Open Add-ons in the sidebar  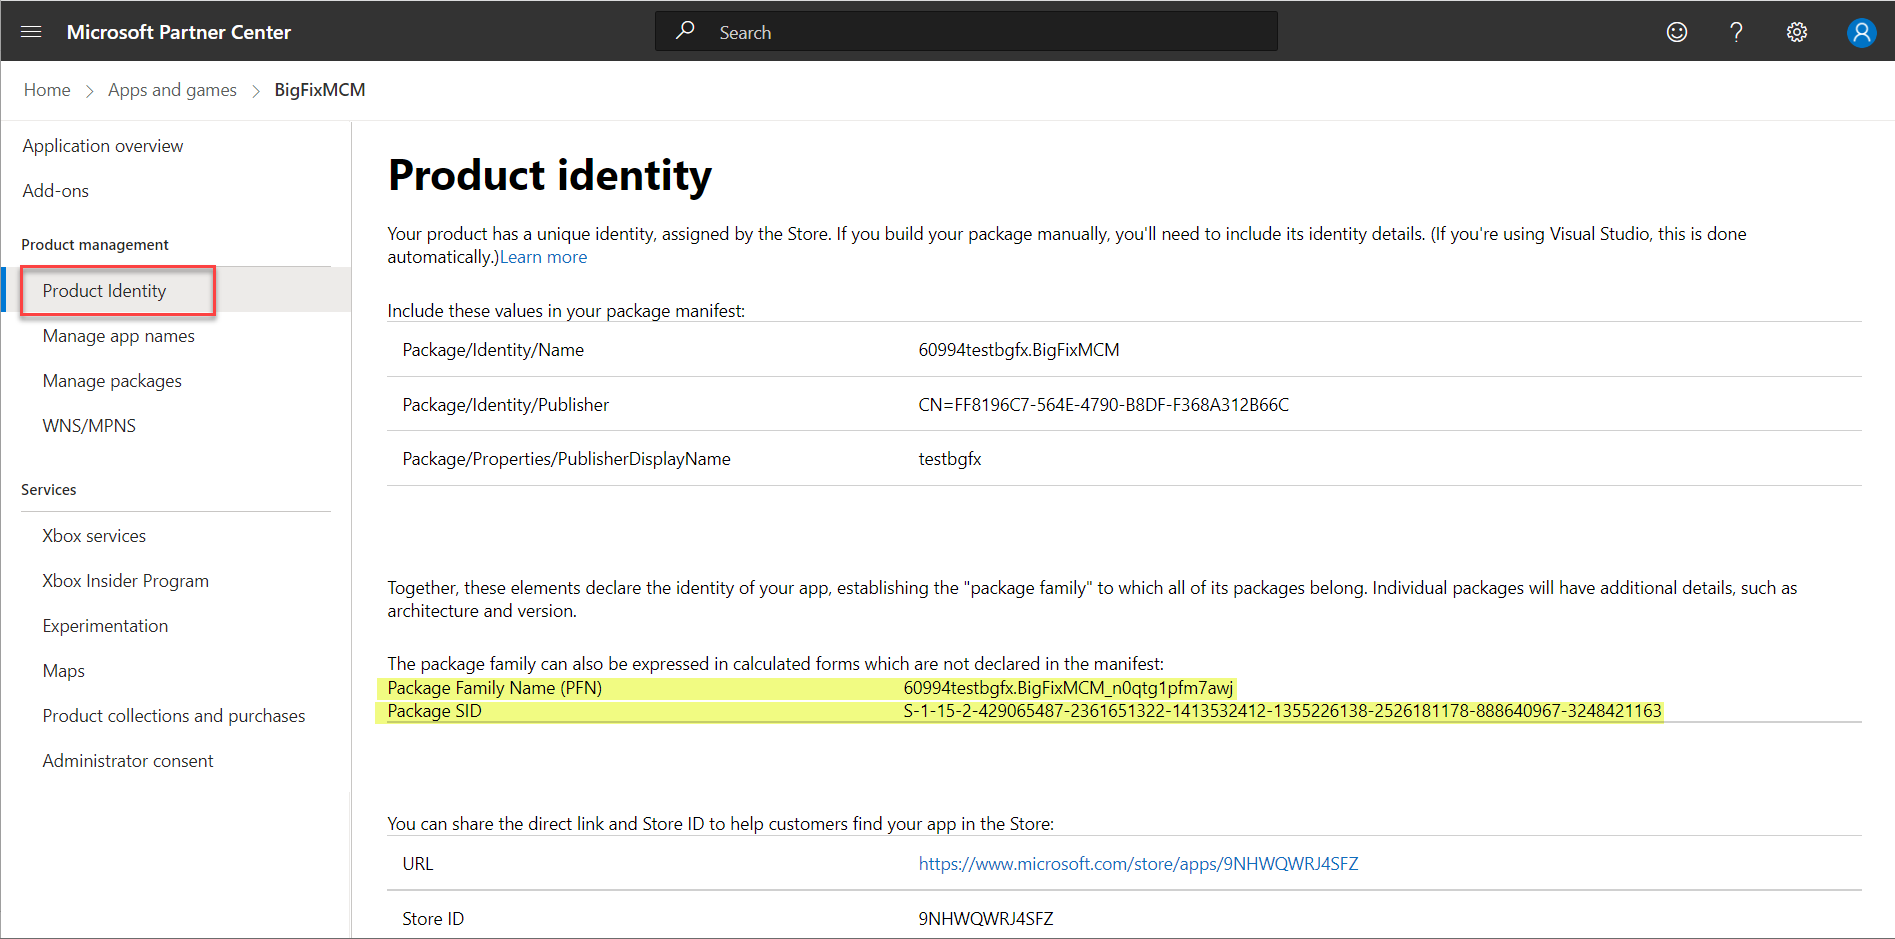[x=56, y=191]
